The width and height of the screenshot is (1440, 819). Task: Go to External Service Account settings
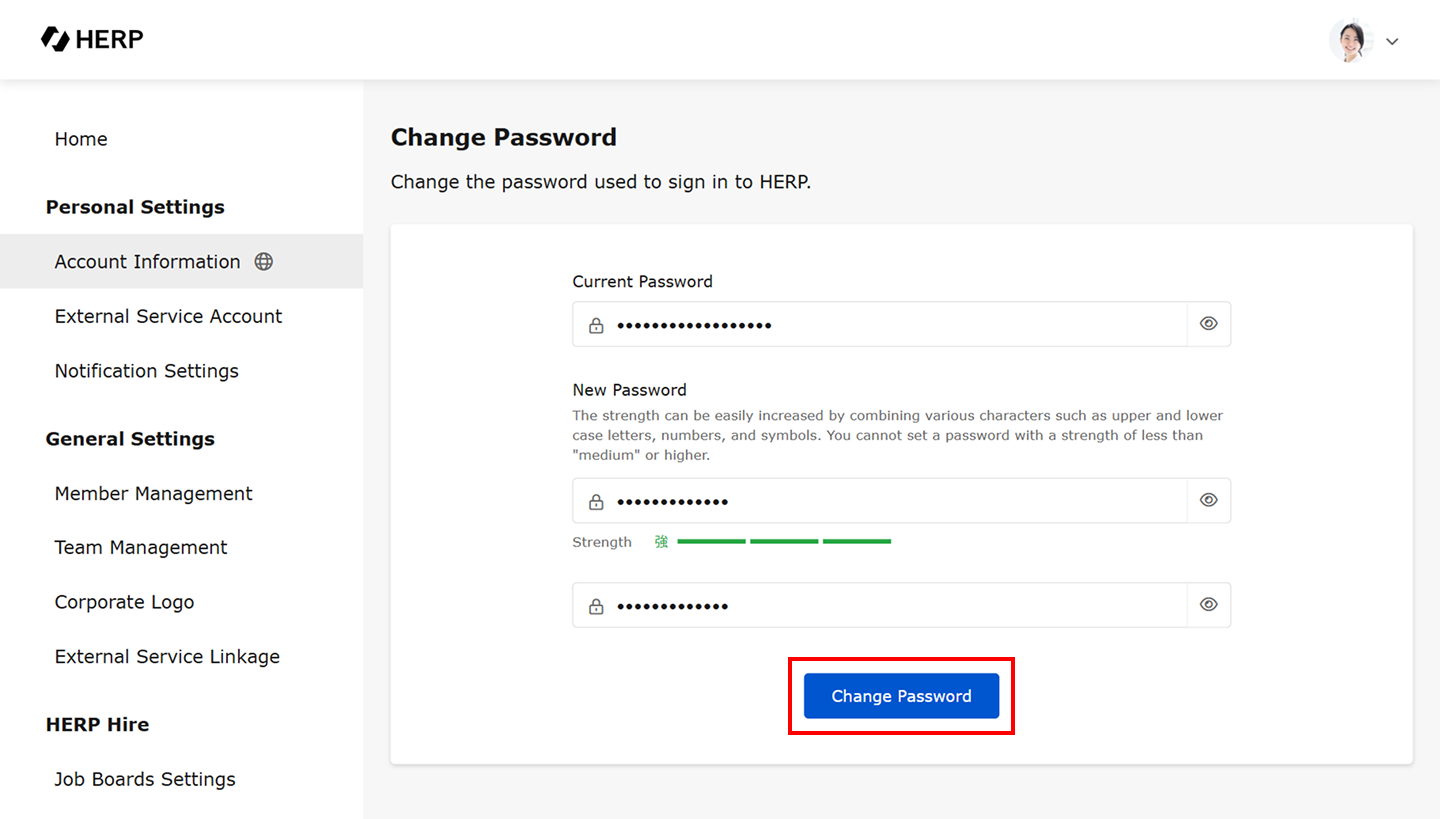(x=168, y=316)
